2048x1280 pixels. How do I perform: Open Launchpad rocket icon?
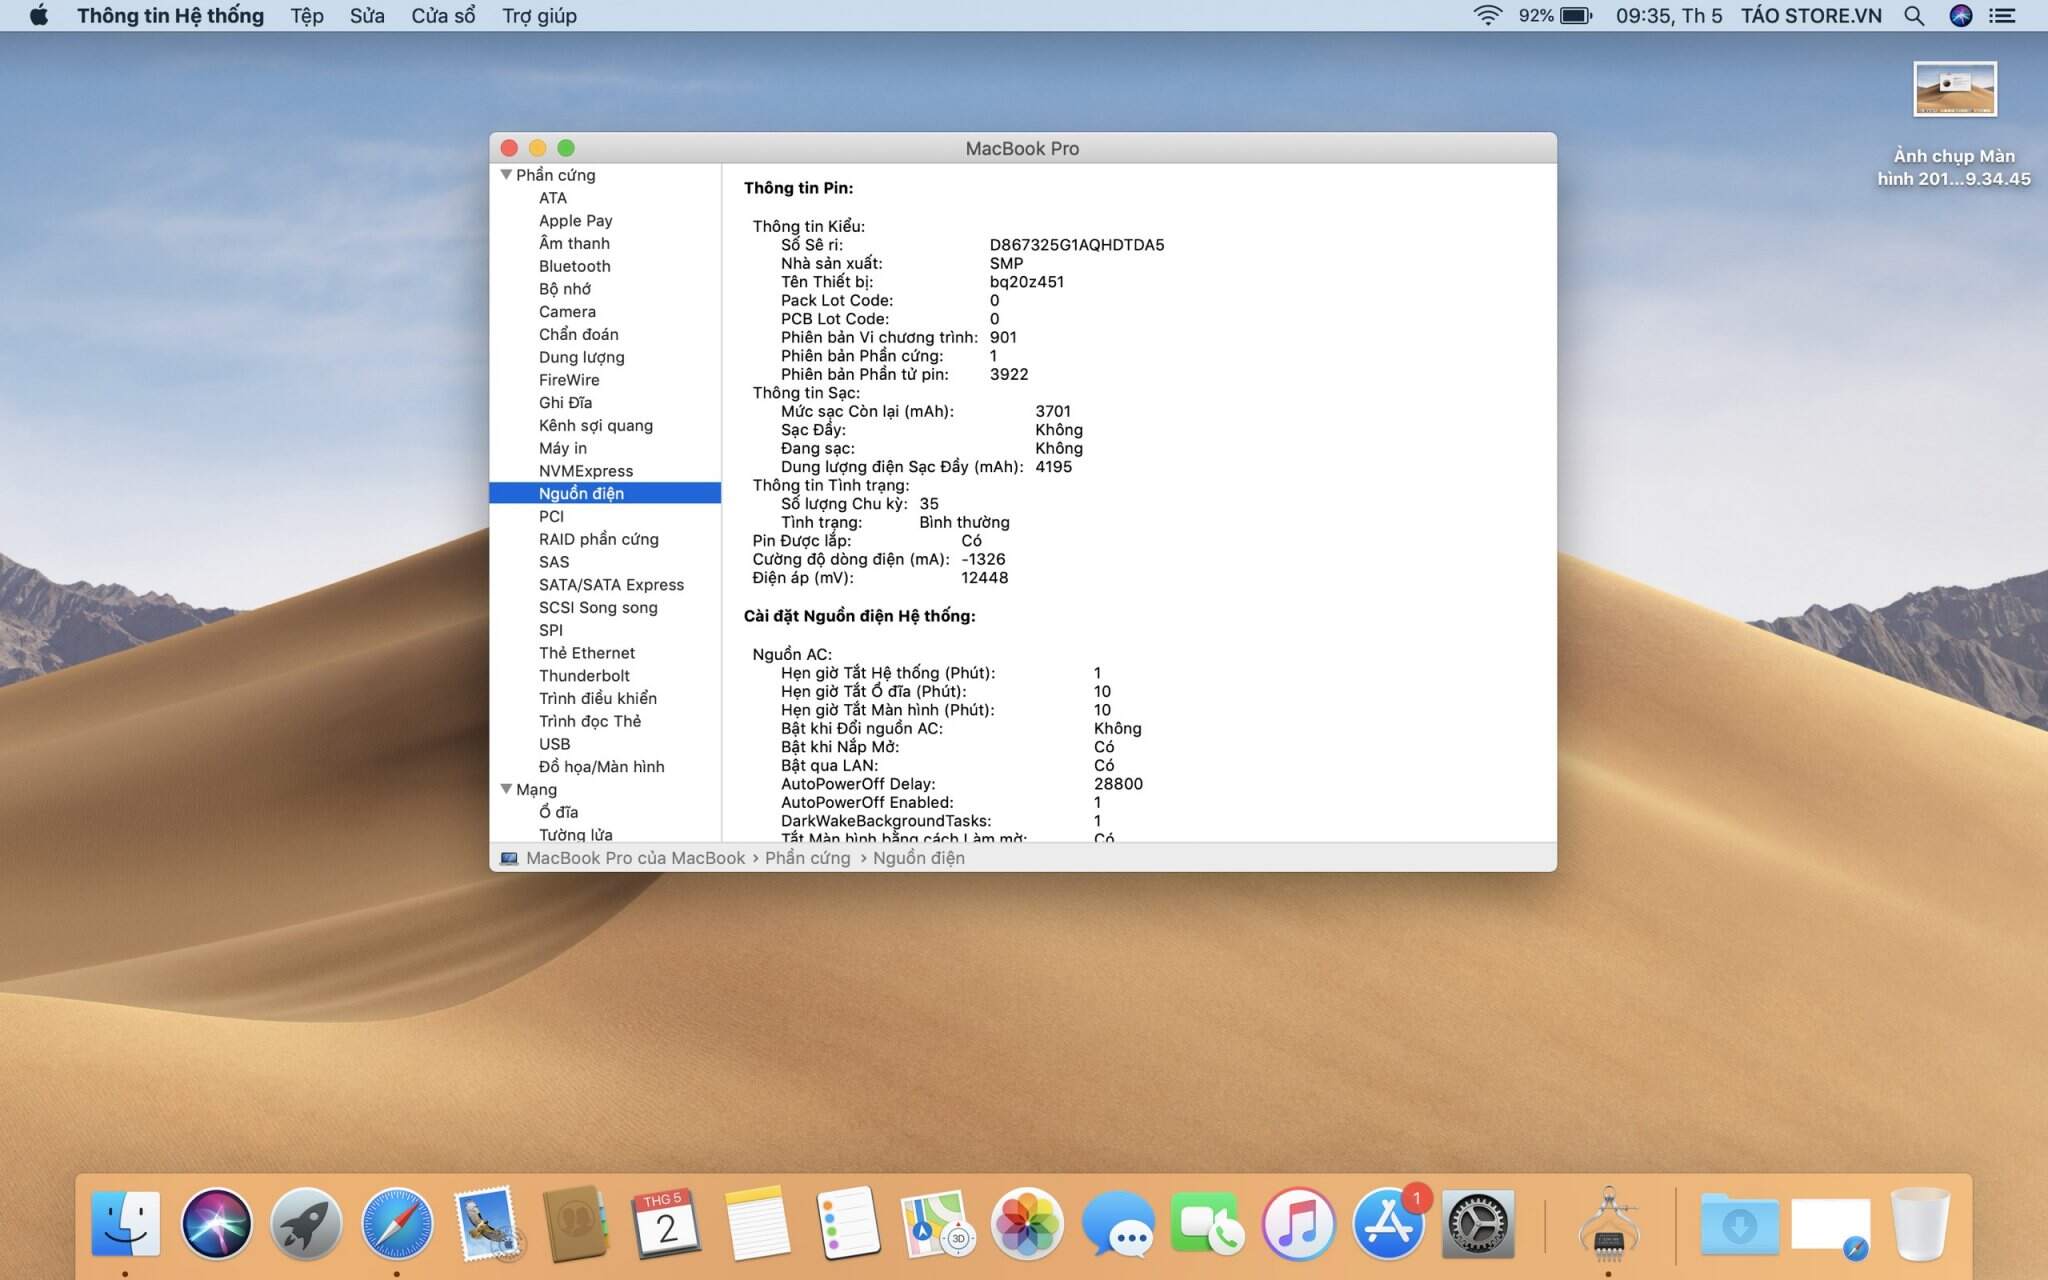[306, 1223]
